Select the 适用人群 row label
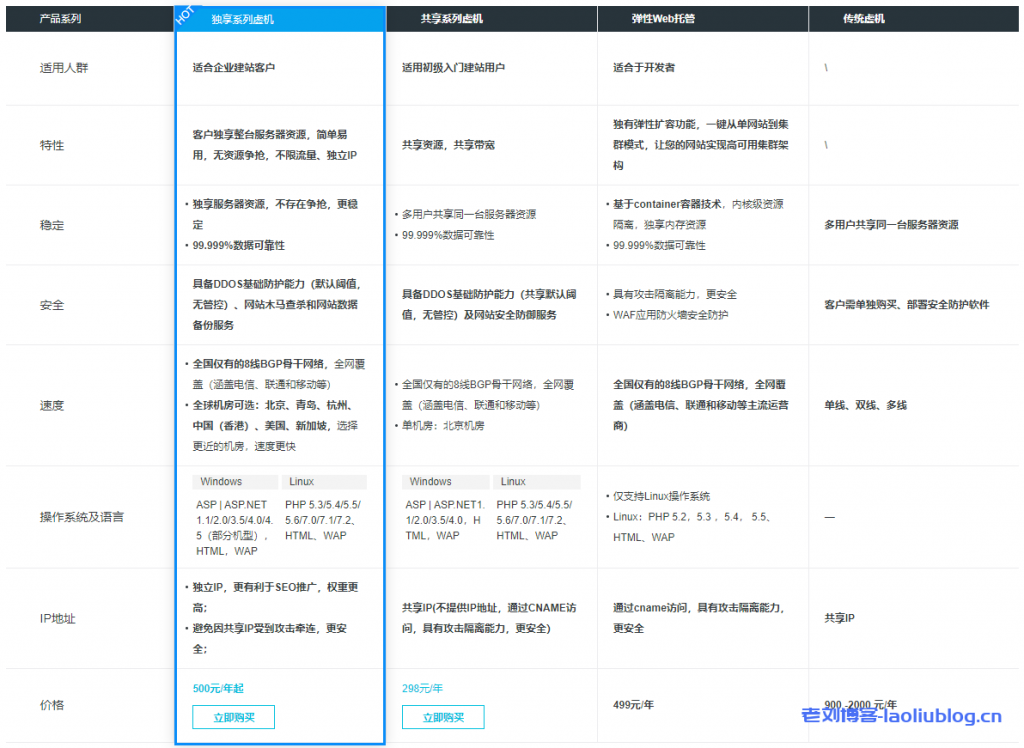Screen dimensions: 1024x748 pyautogui.click(x=64, y=68)
